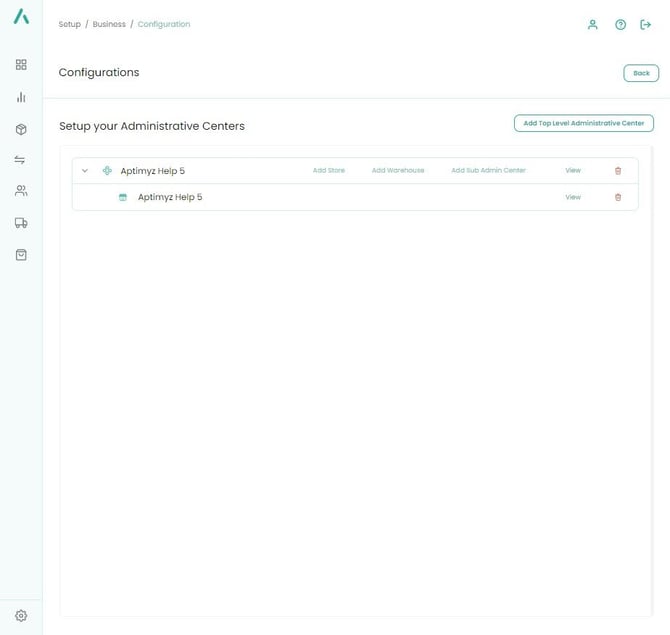Open the help question mark icon
The height and width of the screenshot is (635, 670).
click(x=620, y=25)
